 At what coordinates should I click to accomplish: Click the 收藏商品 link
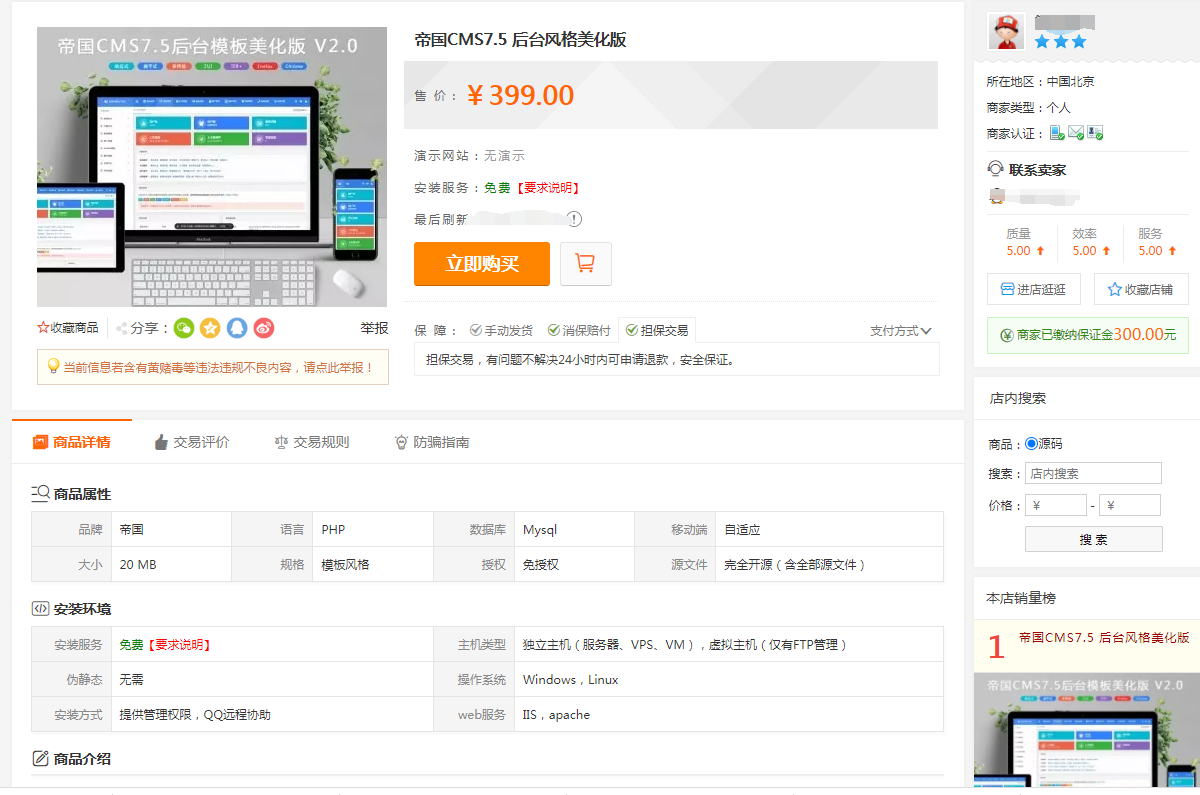[75, 328]
